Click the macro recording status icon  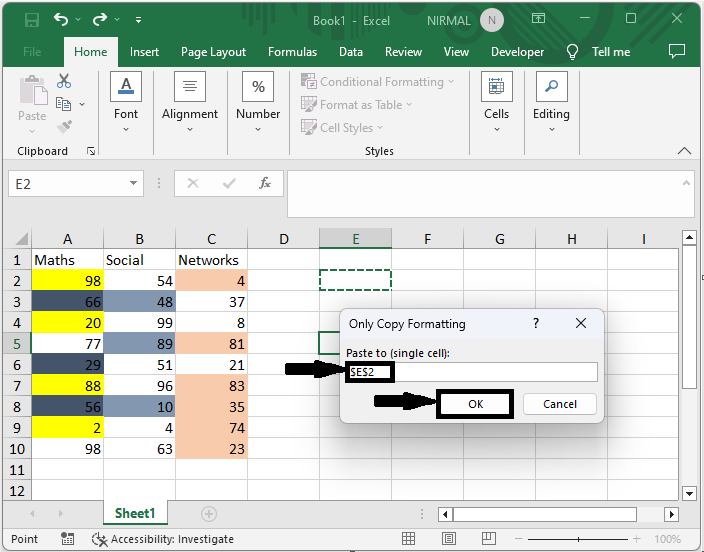[67, 539]
